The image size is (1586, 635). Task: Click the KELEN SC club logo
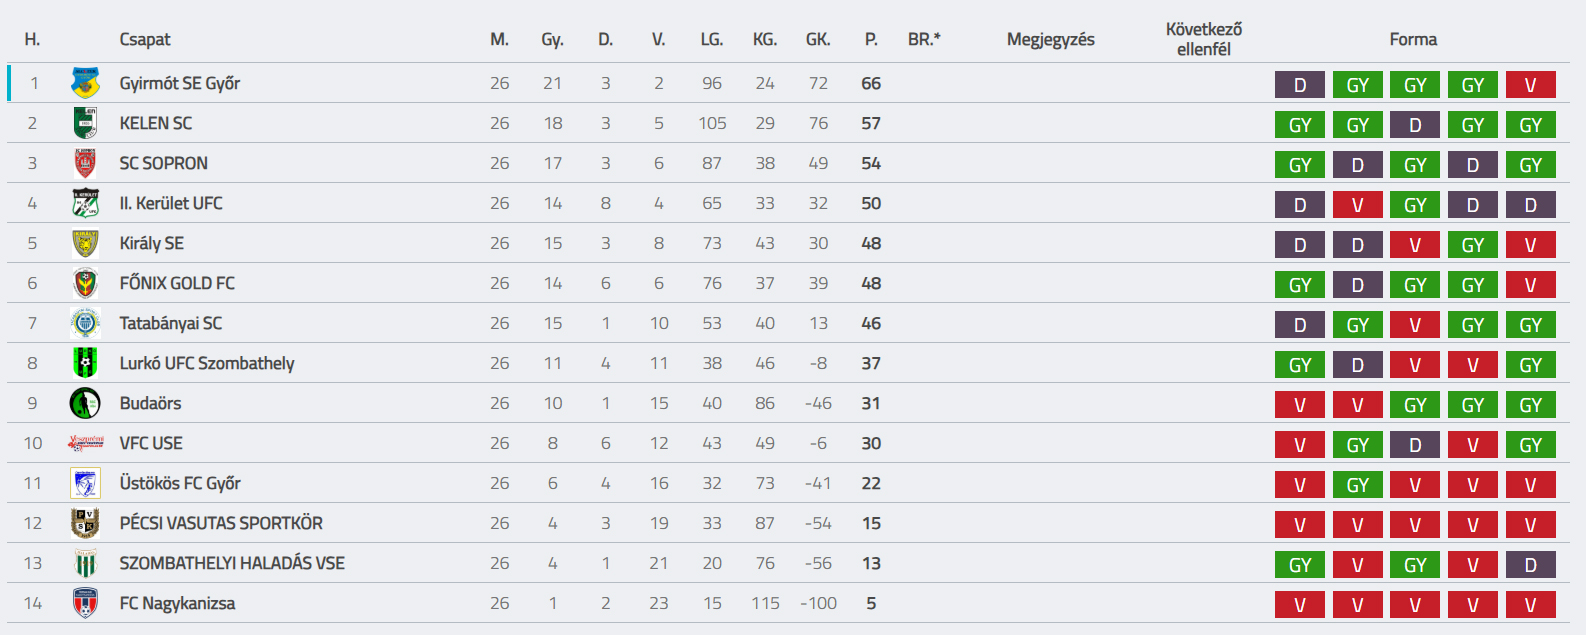tap(85, 123)
